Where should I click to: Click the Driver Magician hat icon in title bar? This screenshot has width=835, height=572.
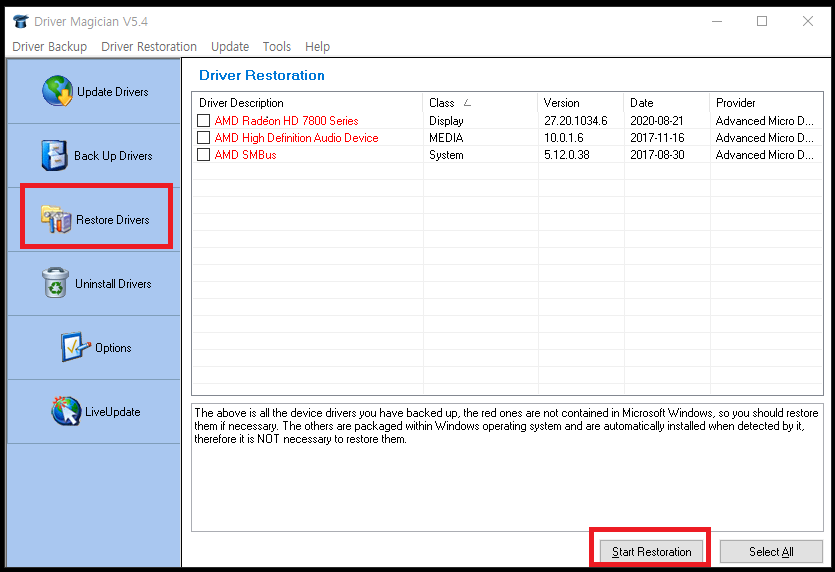click(x=21, y=21)
